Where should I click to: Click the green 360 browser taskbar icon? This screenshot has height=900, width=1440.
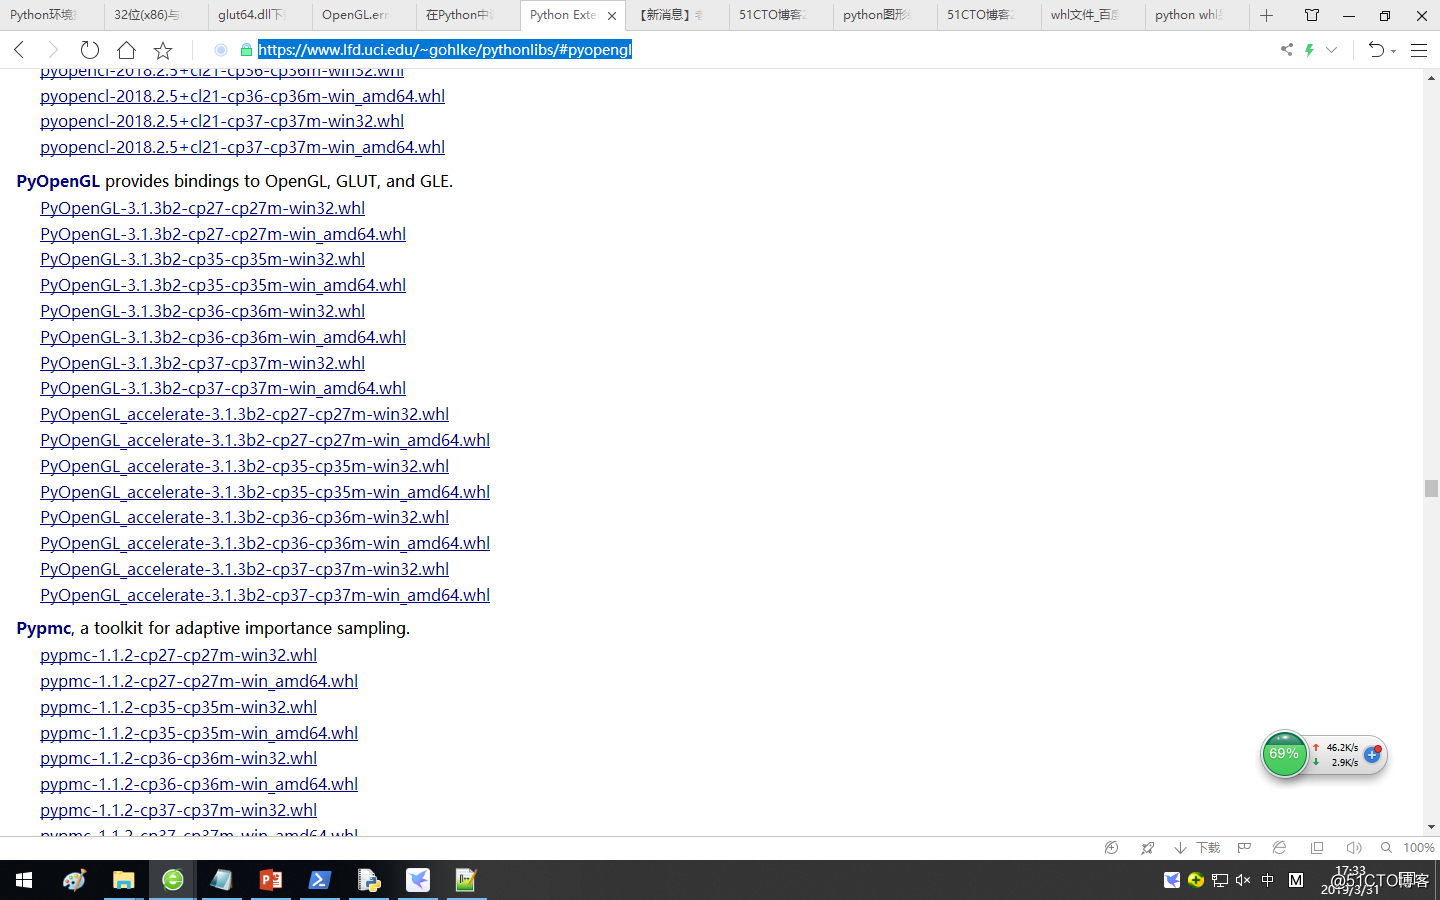point(173,880)
